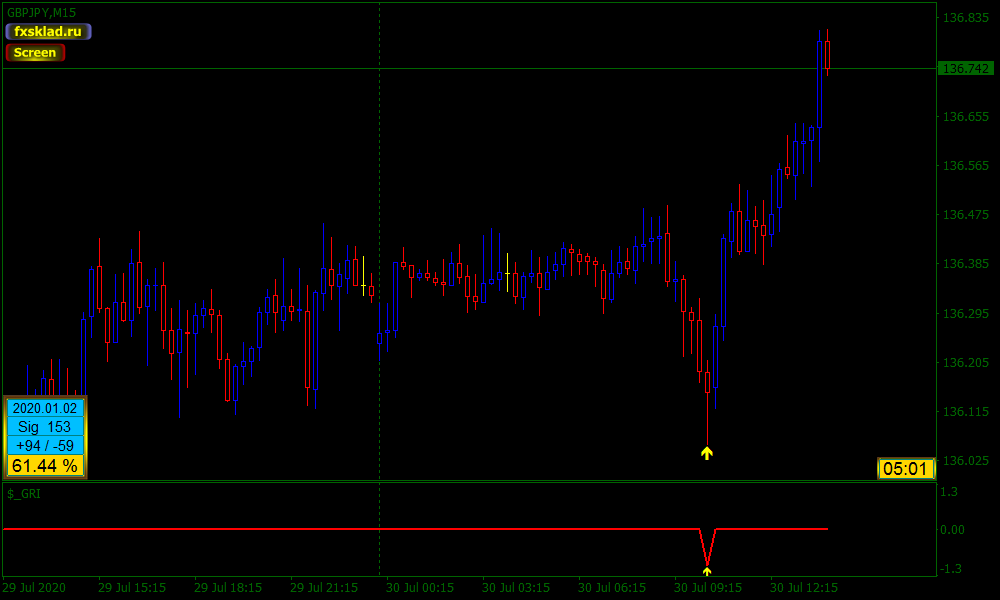1000x600 pixels.
Task: Click the 136.835 price scale value
Action: coord(966,18)
